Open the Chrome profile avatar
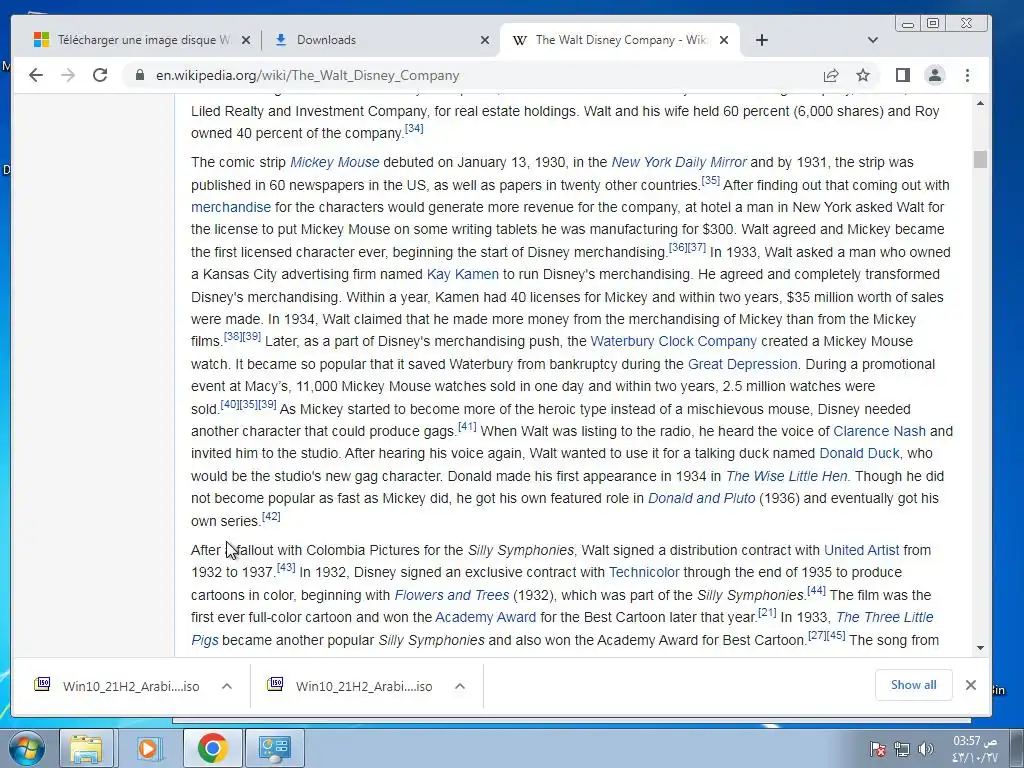The height and width of the screenshot is (768, 1024). pyautogui.click(x=935, y=75)
